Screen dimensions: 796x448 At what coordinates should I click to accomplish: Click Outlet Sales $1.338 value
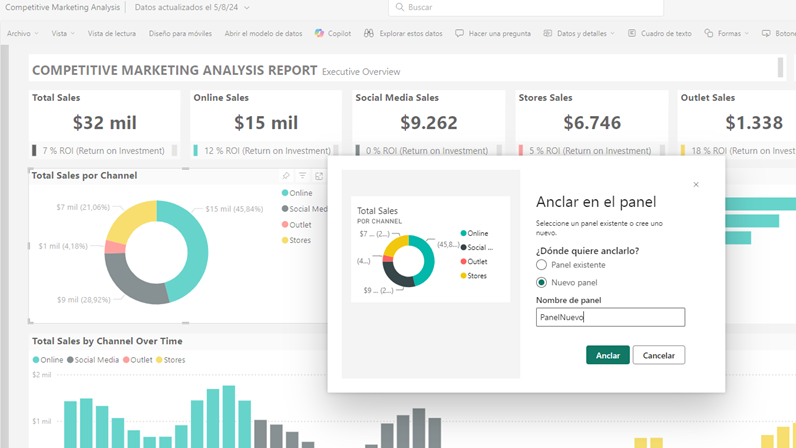pos(754,122)
